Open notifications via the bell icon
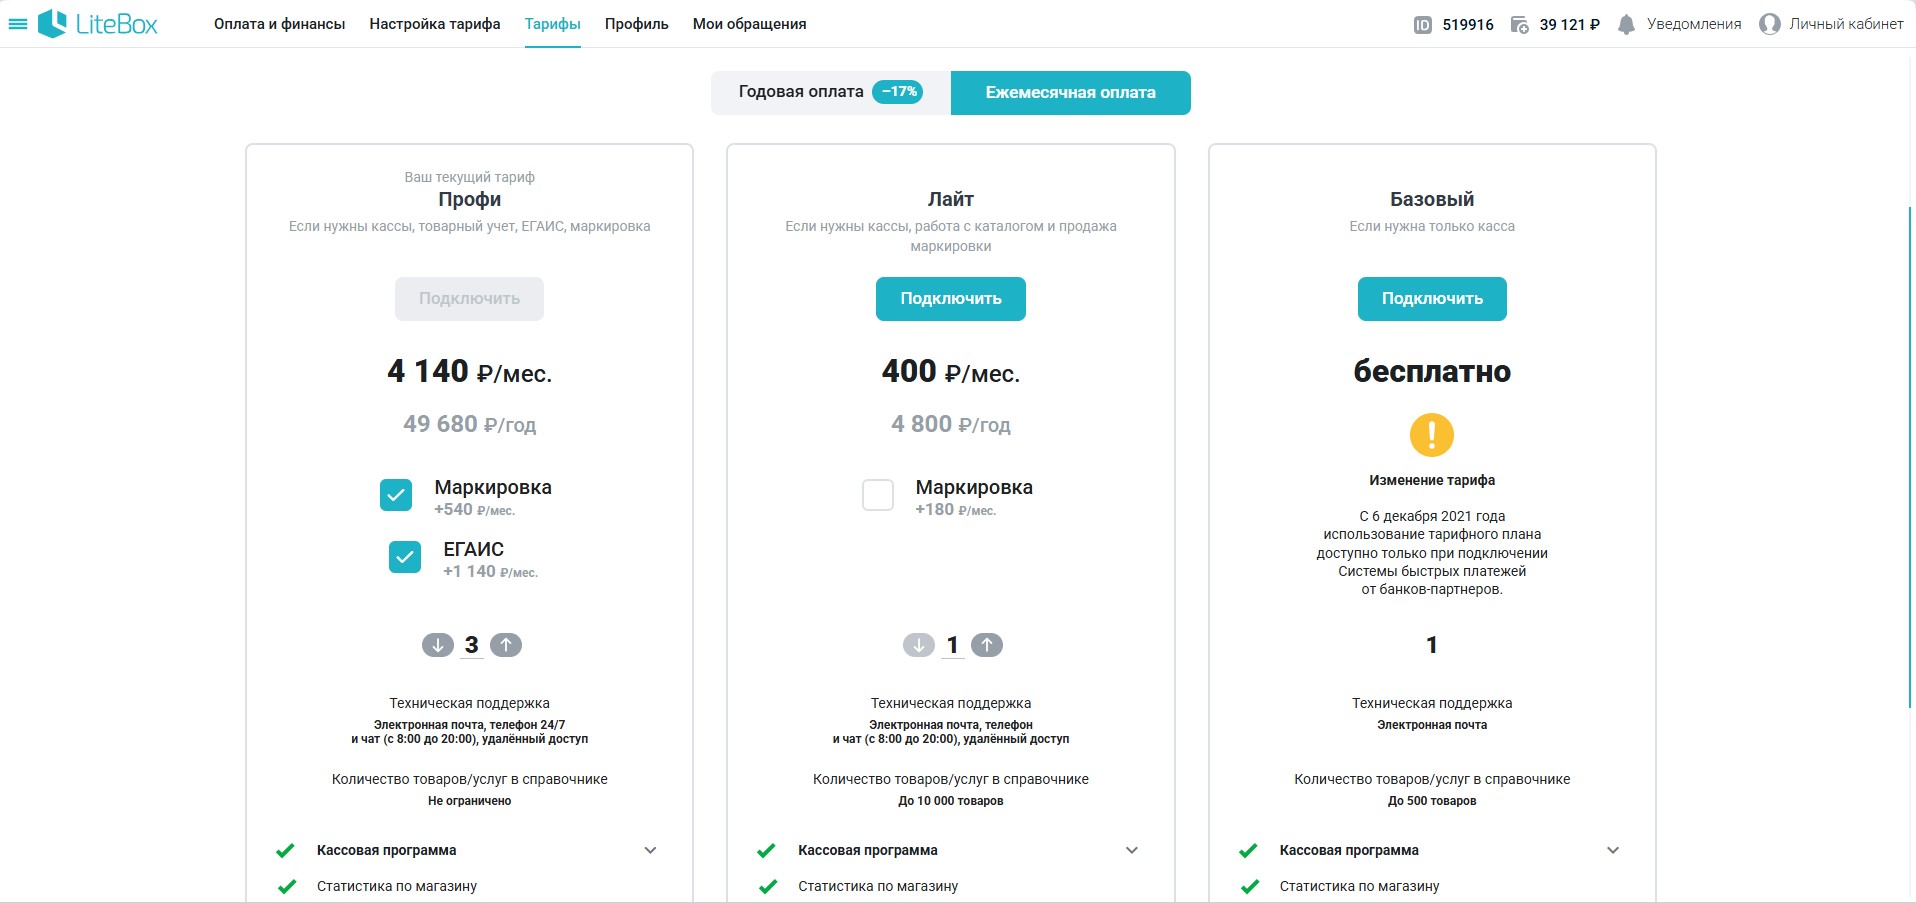The width and height of the screenshot is (1916, 903). (1627, 25)
